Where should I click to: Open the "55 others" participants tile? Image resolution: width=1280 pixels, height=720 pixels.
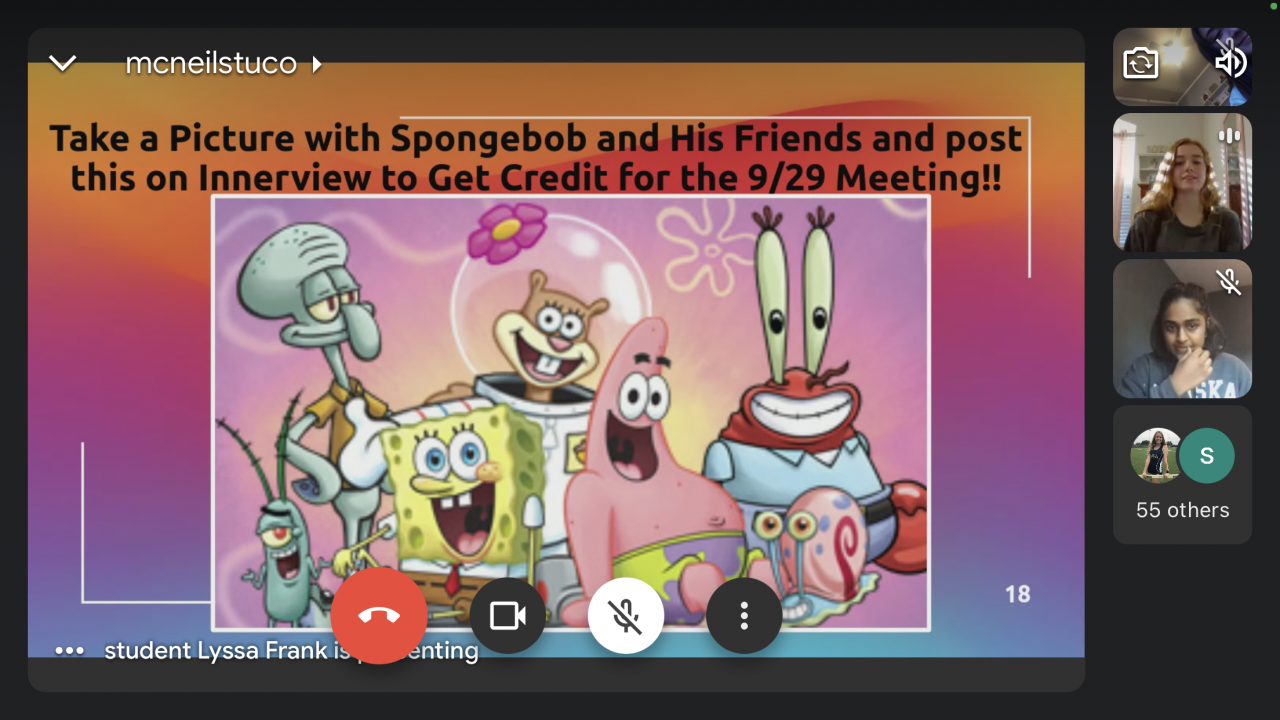[x=1182, y=475]
